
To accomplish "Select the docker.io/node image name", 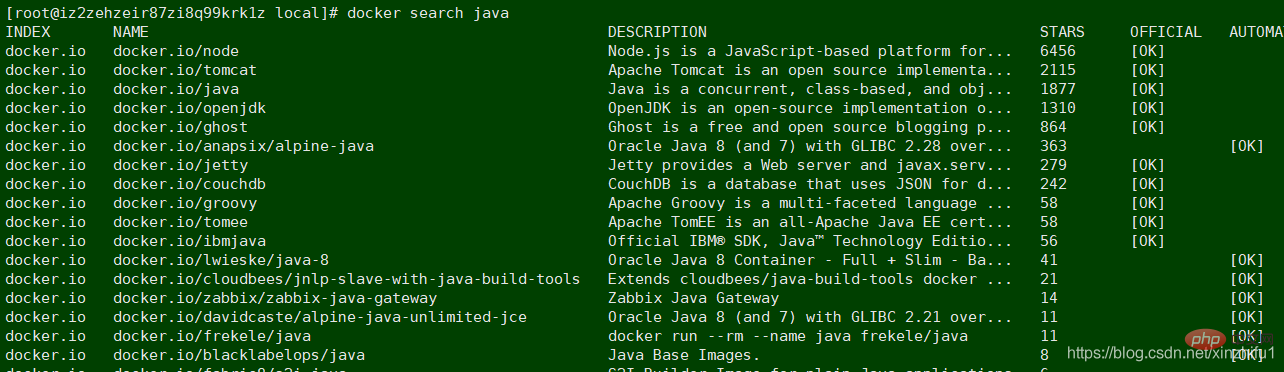I will tap(176, 51).
